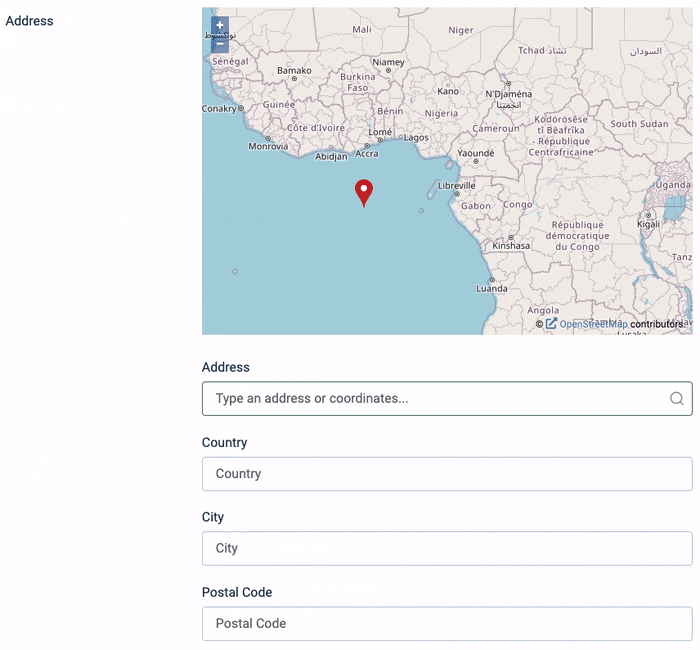This screenshot has width=700, height=650.
Task: Click the Monrovia label on the map
Action: coord(268,146)
